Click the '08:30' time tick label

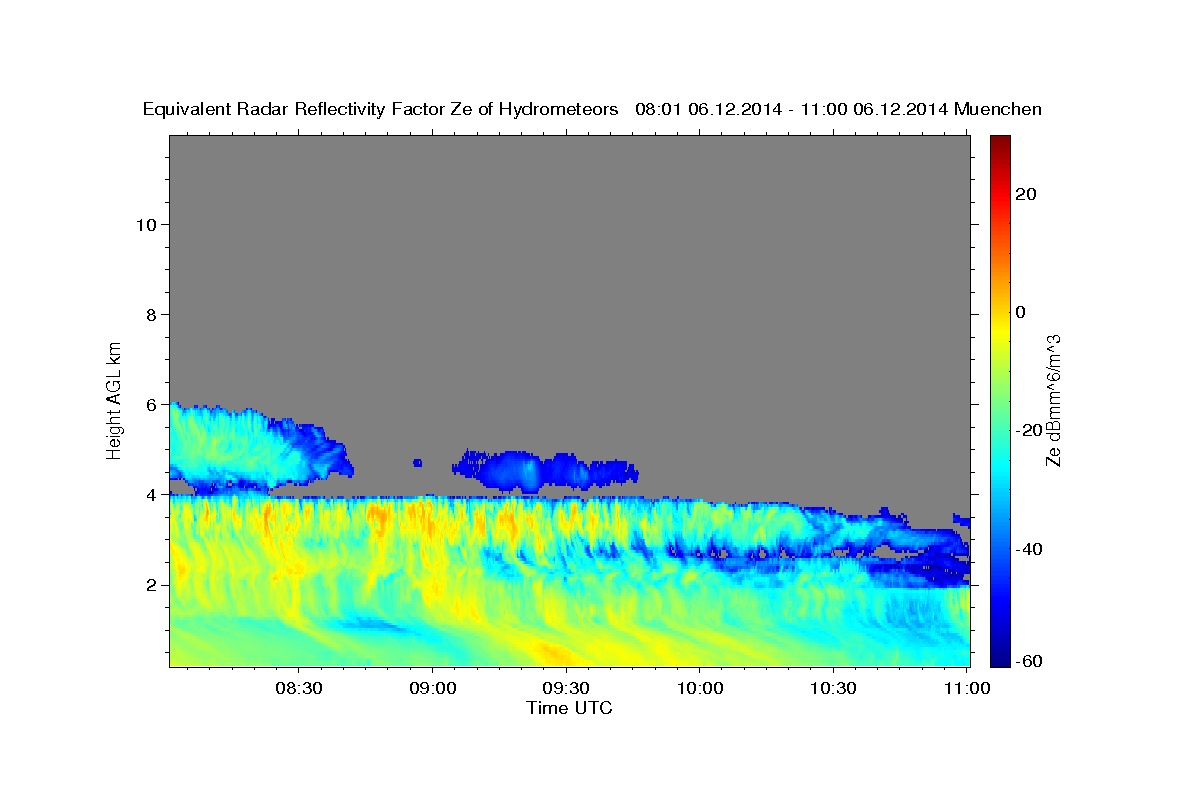pos(299,688)
